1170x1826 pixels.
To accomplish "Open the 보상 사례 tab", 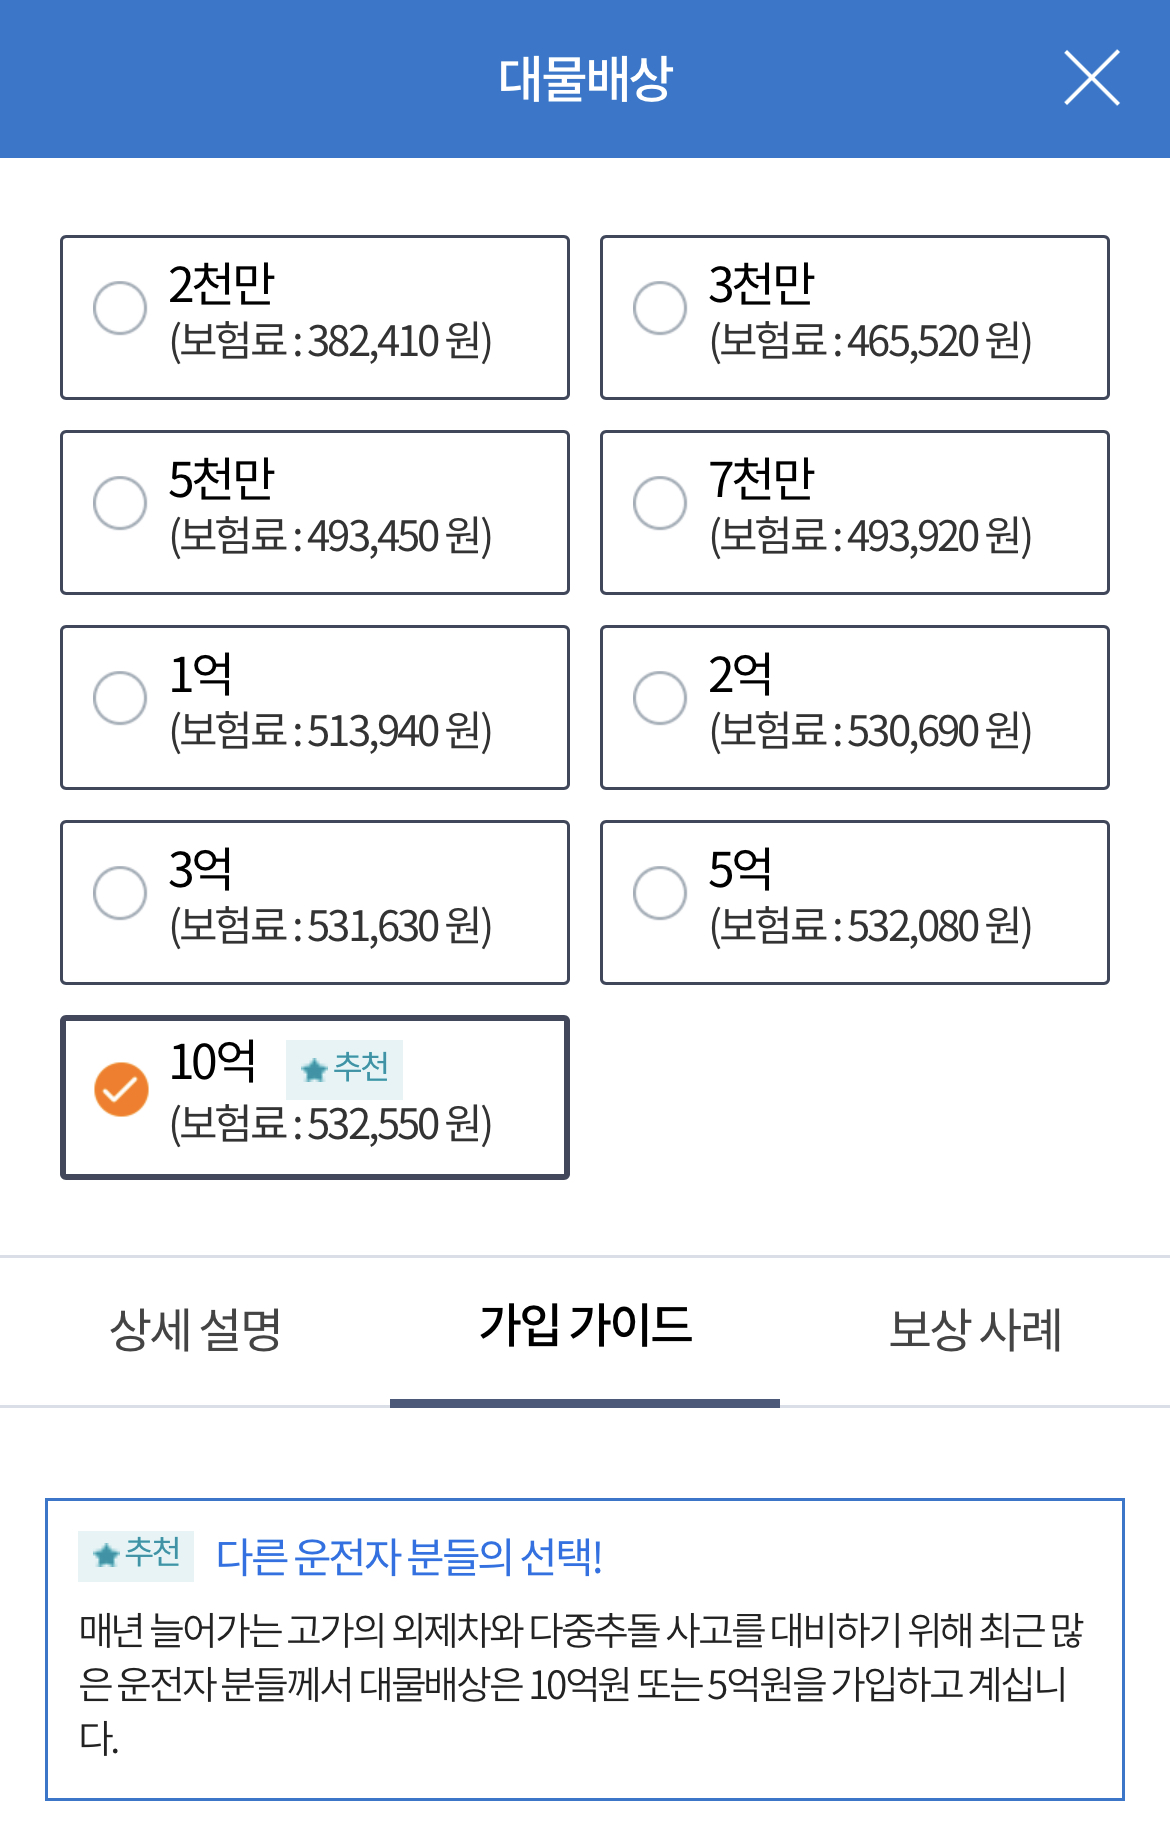I will (975, 1330).
